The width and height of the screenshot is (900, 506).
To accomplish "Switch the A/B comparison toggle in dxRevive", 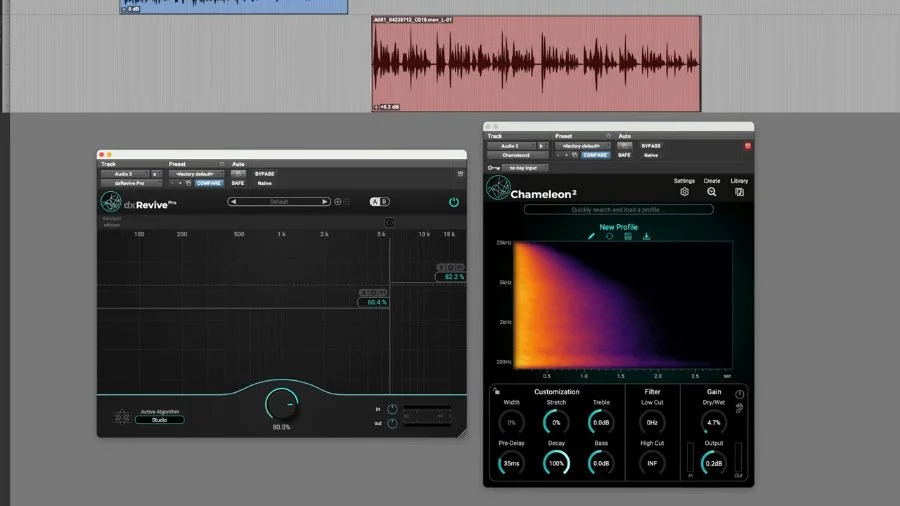I will pos(379,202).
